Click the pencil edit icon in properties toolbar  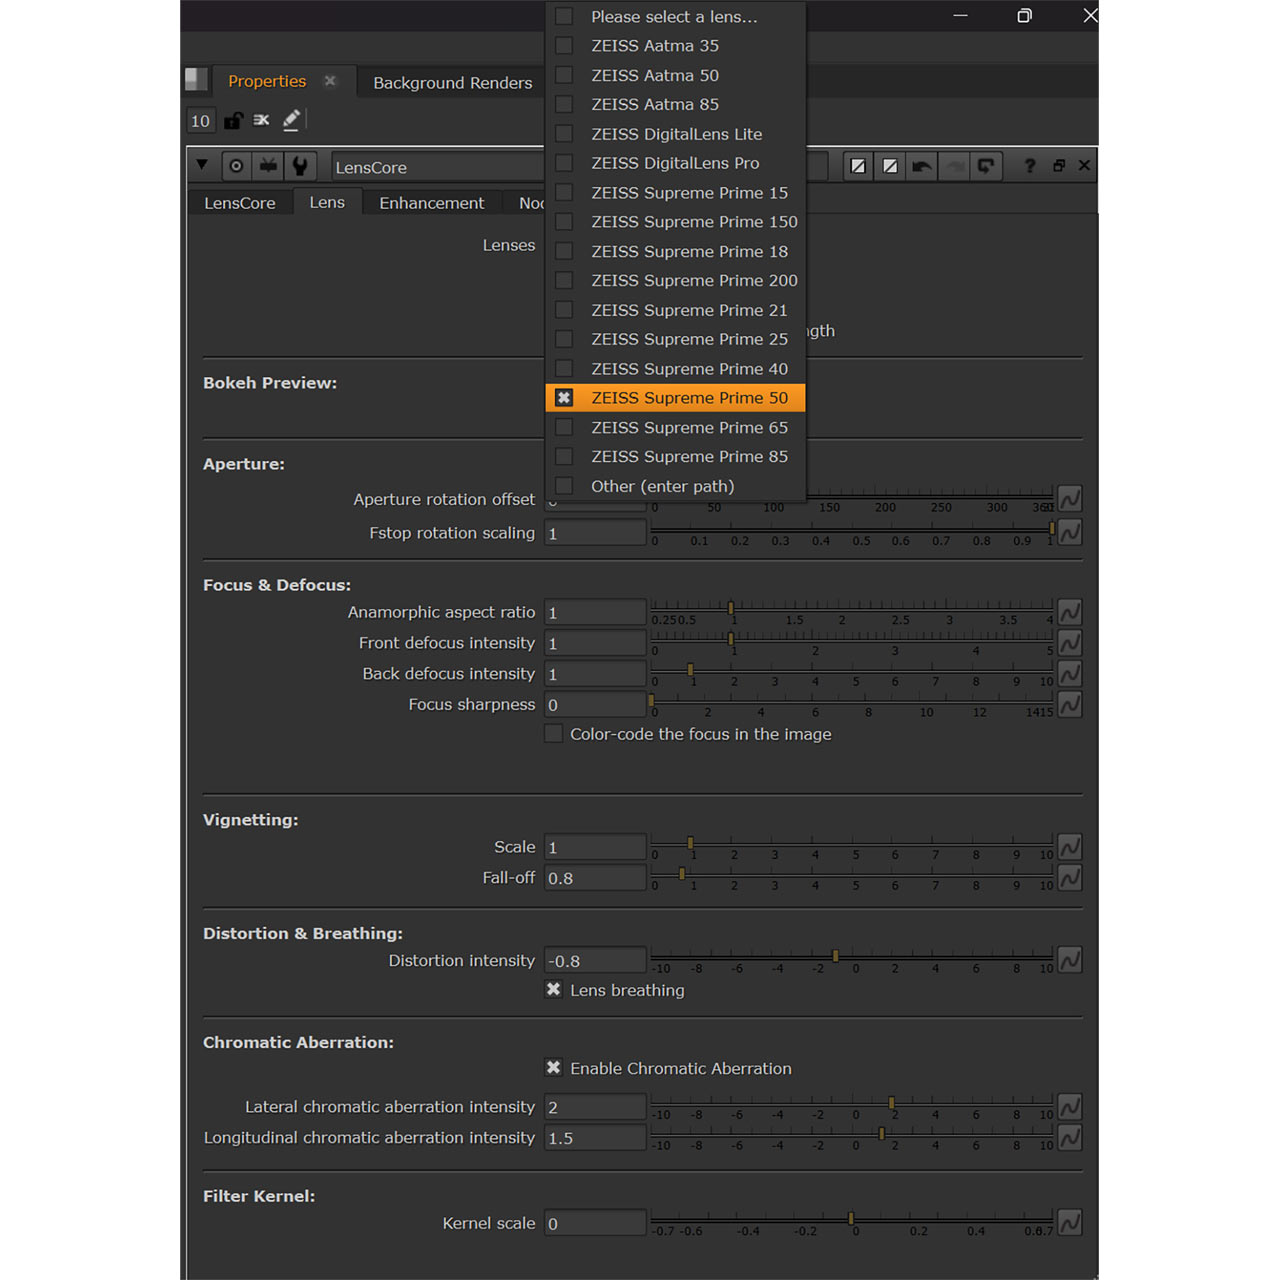coord(291,121)
